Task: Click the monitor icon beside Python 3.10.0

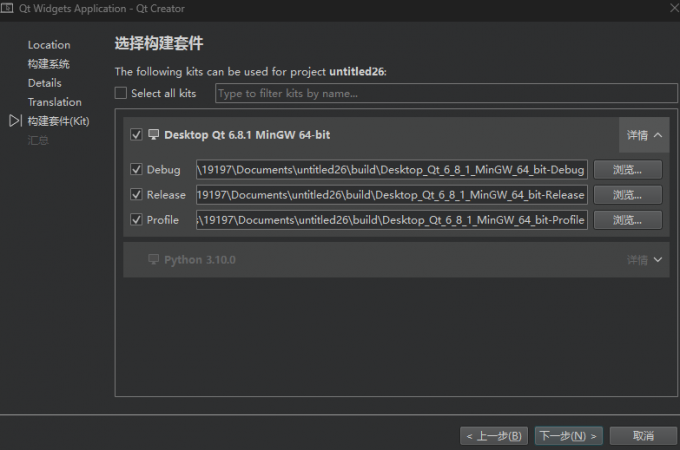Action: click(x=153, y=260)
